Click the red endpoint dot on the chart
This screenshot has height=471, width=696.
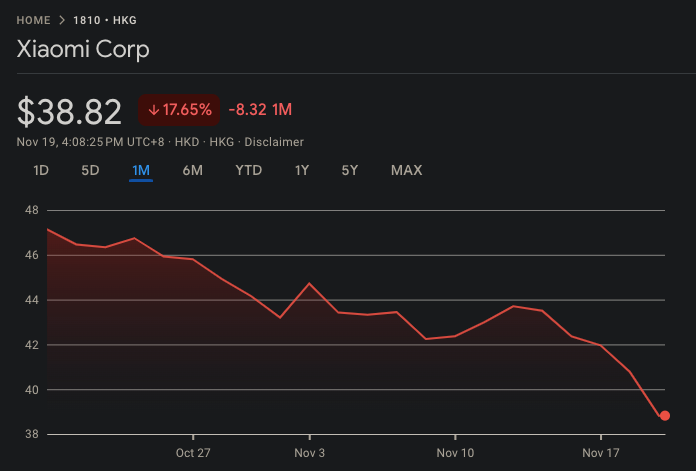pyautogui.click(x=664, y=416)
